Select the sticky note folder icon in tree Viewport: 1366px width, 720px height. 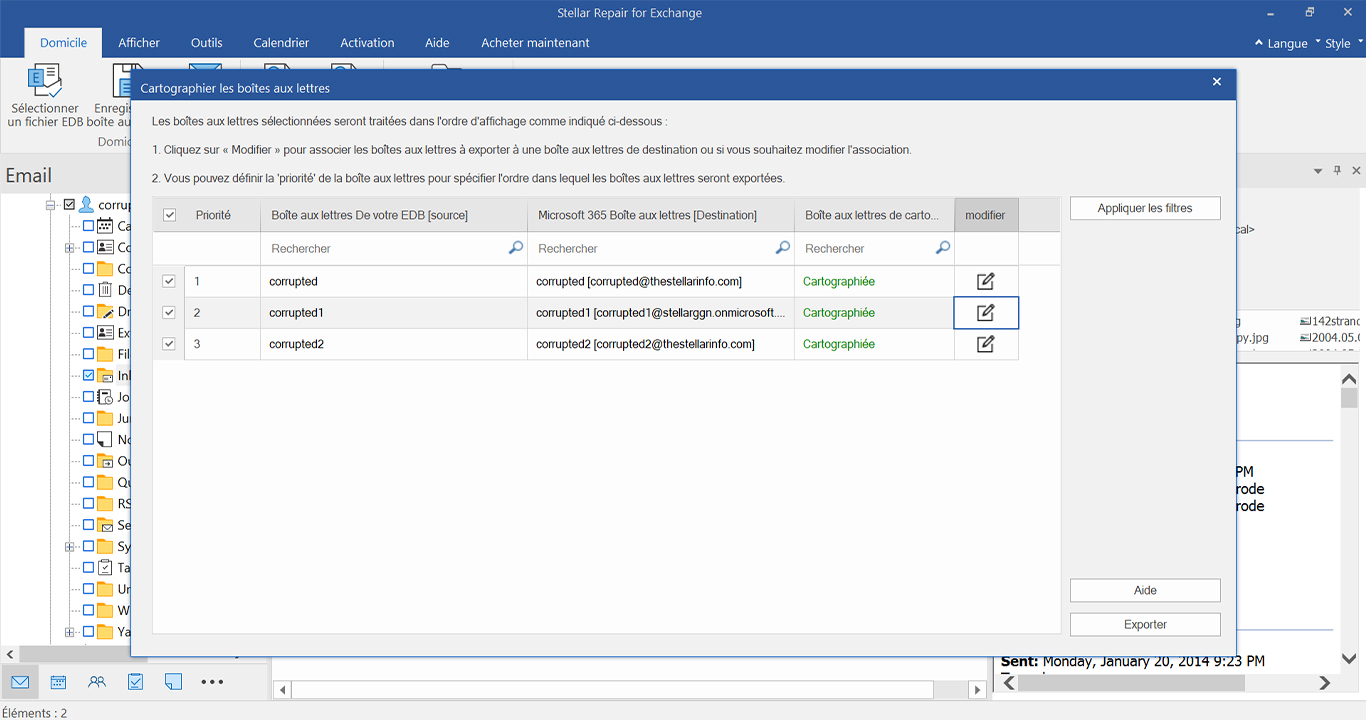tap(105, 439)
